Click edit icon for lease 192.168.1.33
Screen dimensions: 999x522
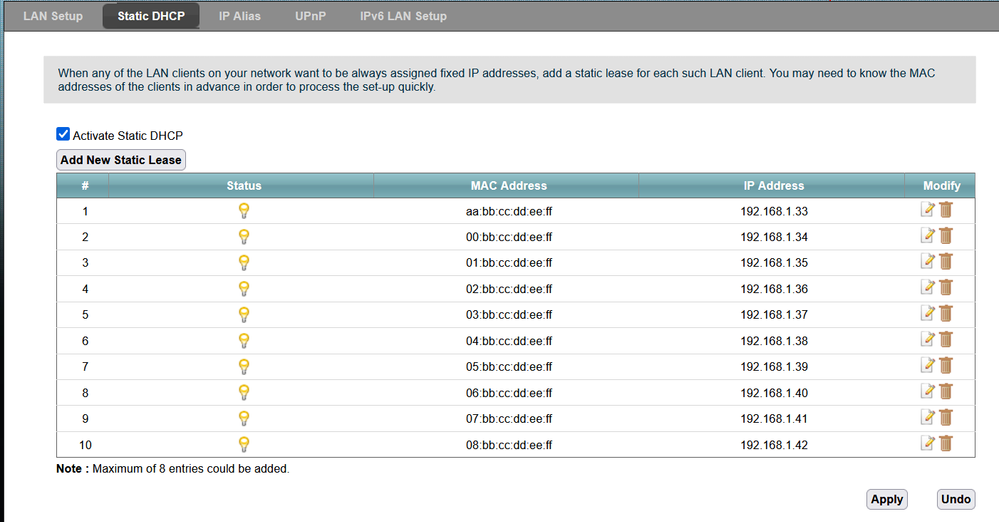click(x=928, y=210)
